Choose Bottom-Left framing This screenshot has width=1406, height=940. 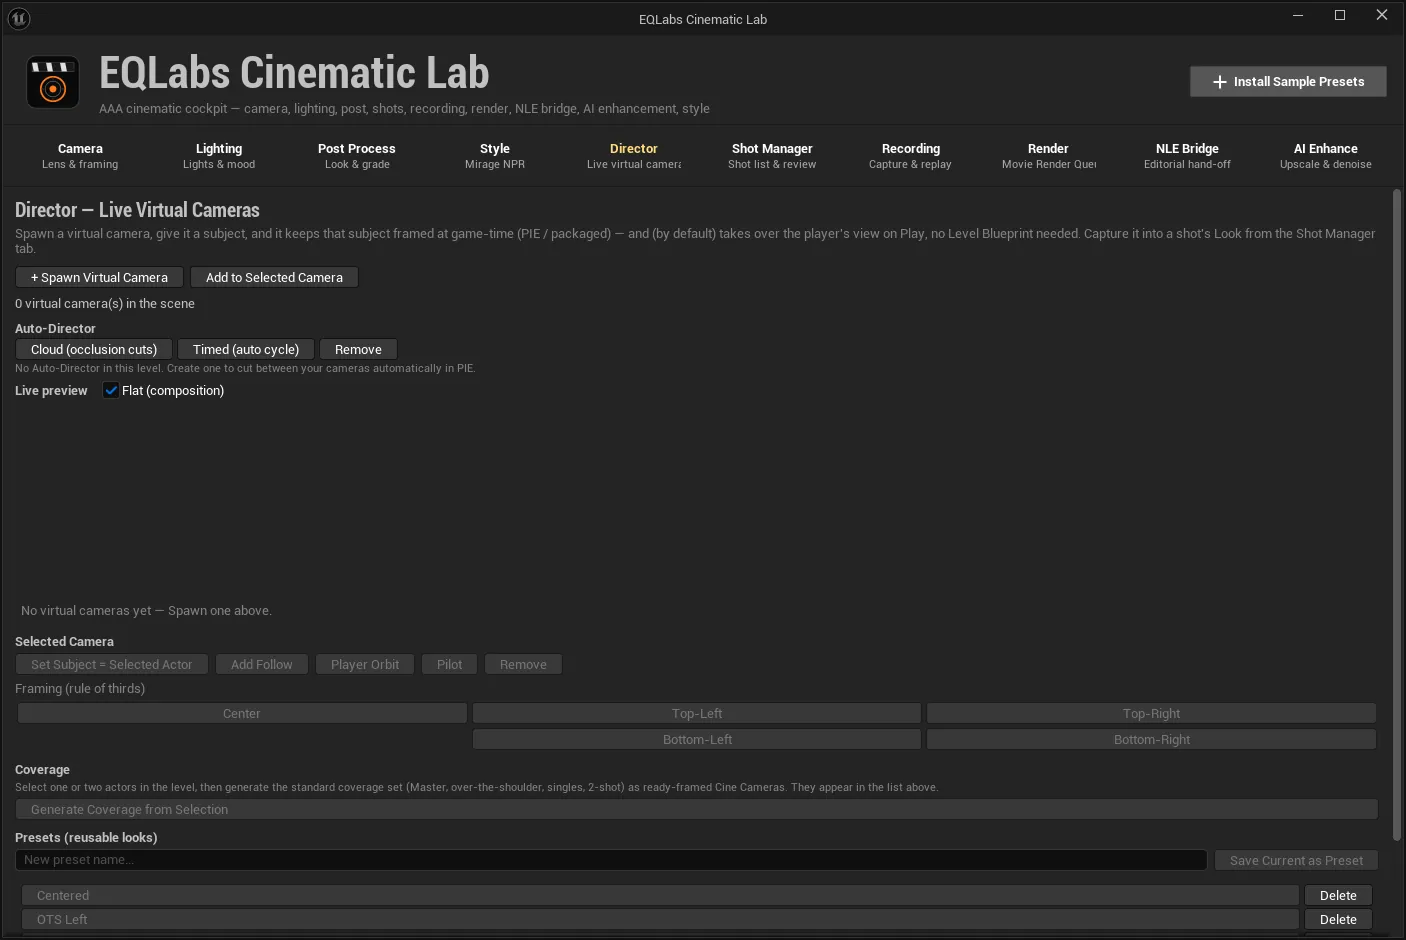click(697, 739)
